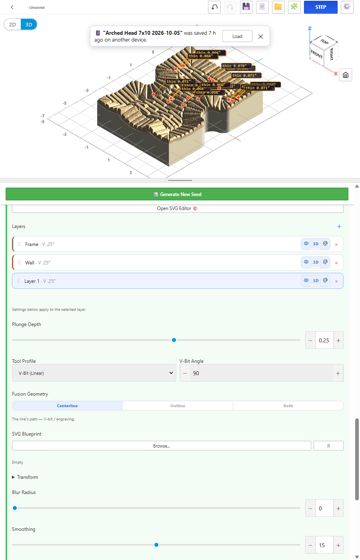Delete Layer 1 with red x
Viewport: 360px width, 560px height.
pyautogui.click(x=336, y=281)
